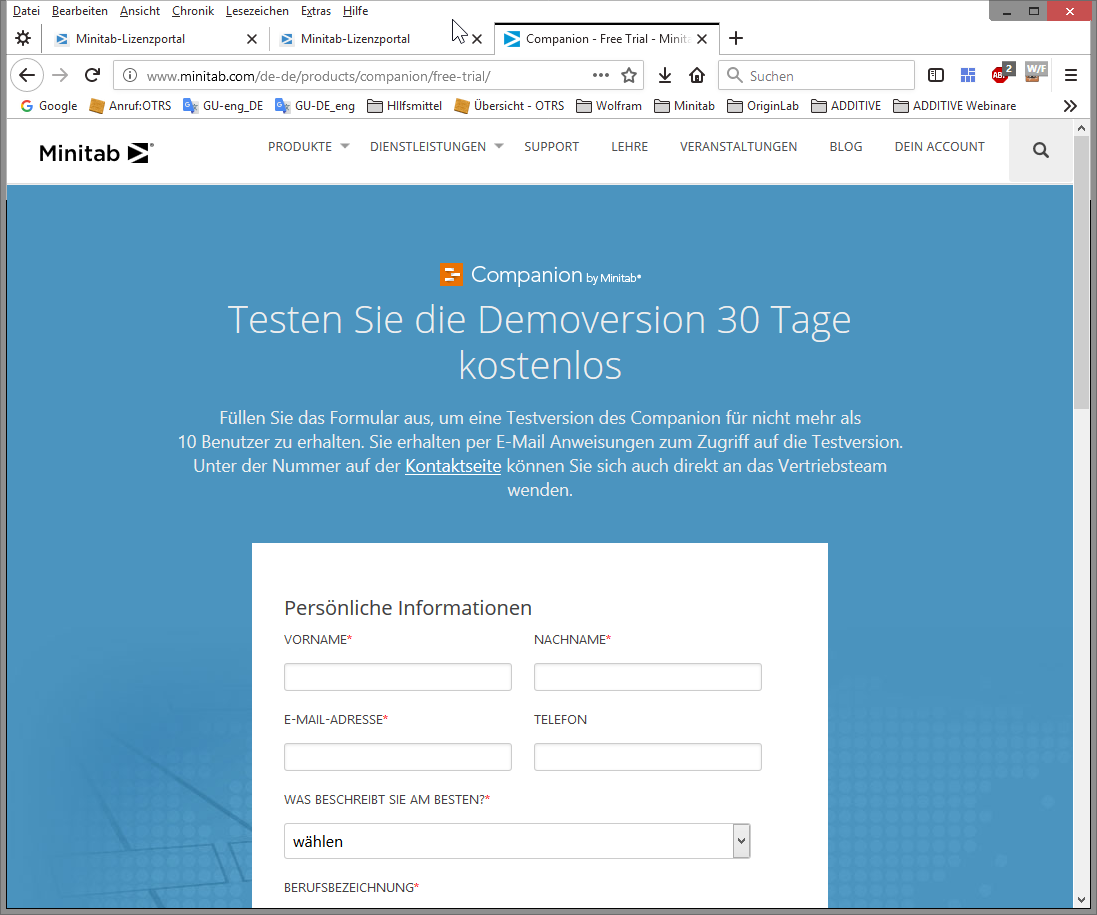Reload the current page

click(92, 75)
